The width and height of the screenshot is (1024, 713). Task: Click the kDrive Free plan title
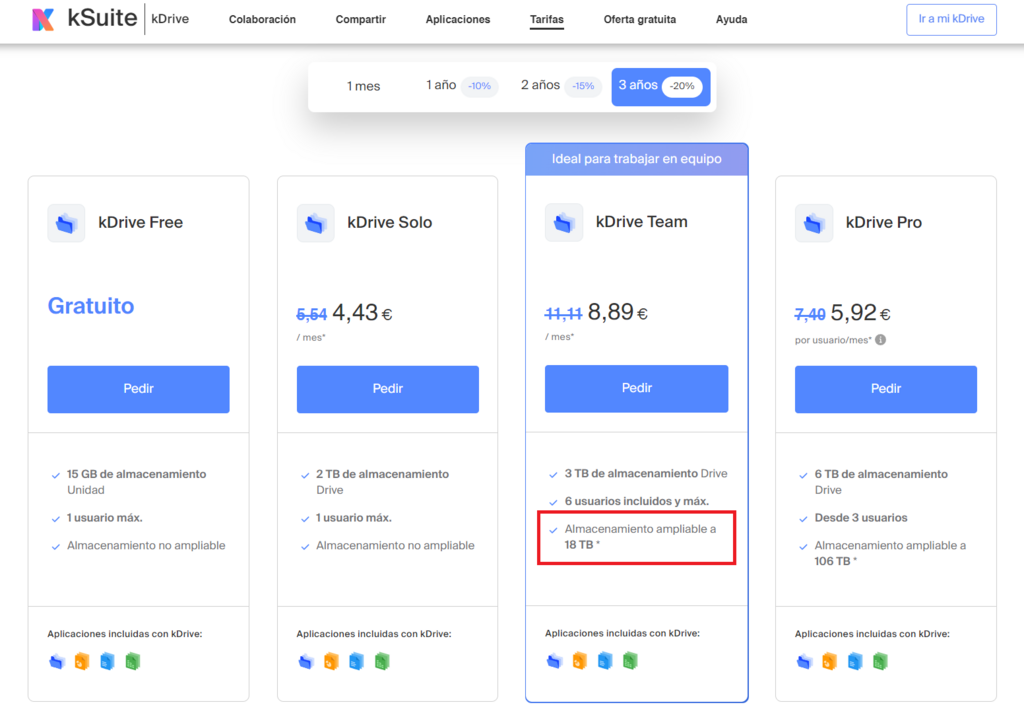click(140, 223)
